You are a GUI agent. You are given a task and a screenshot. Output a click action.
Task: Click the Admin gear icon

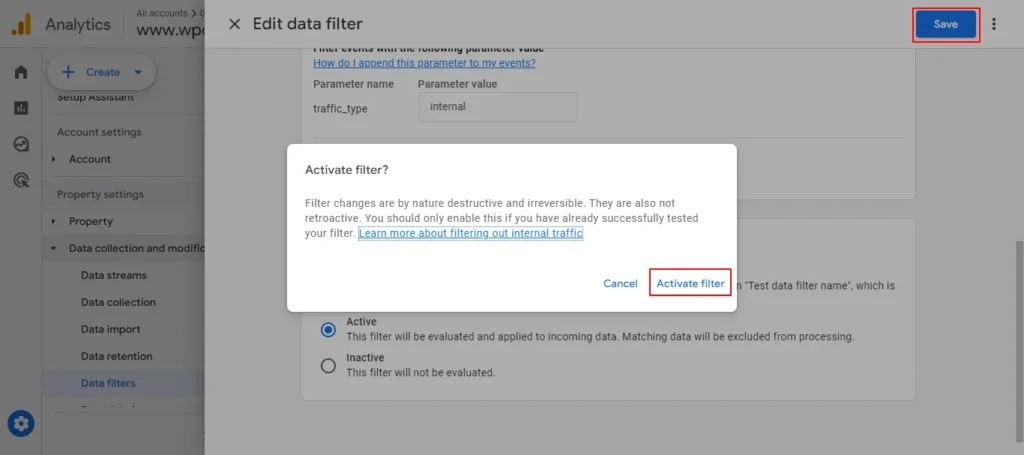[21, 424]
